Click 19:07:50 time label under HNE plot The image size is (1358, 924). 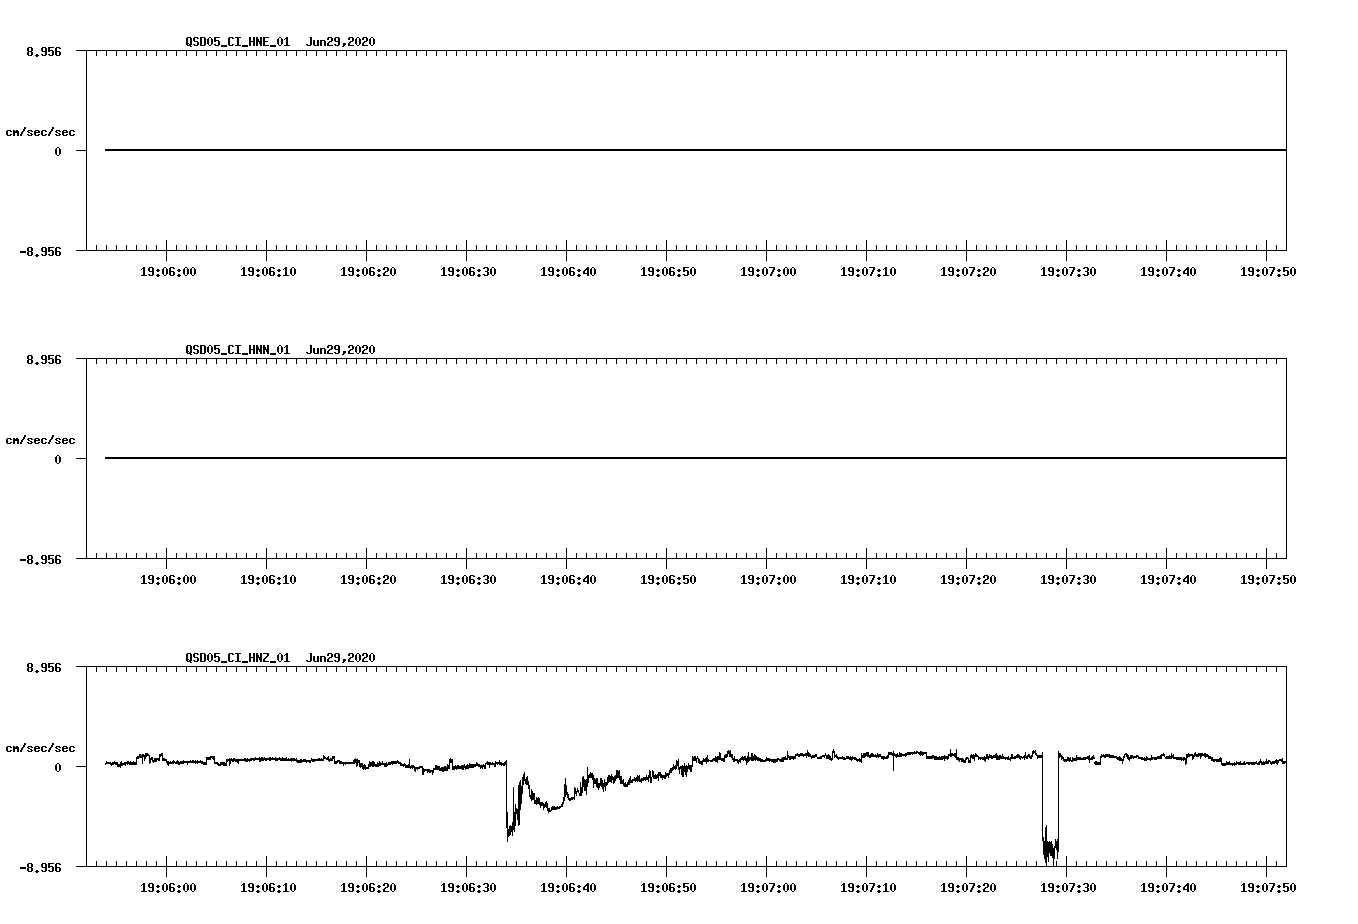(x=1268, y=272)
